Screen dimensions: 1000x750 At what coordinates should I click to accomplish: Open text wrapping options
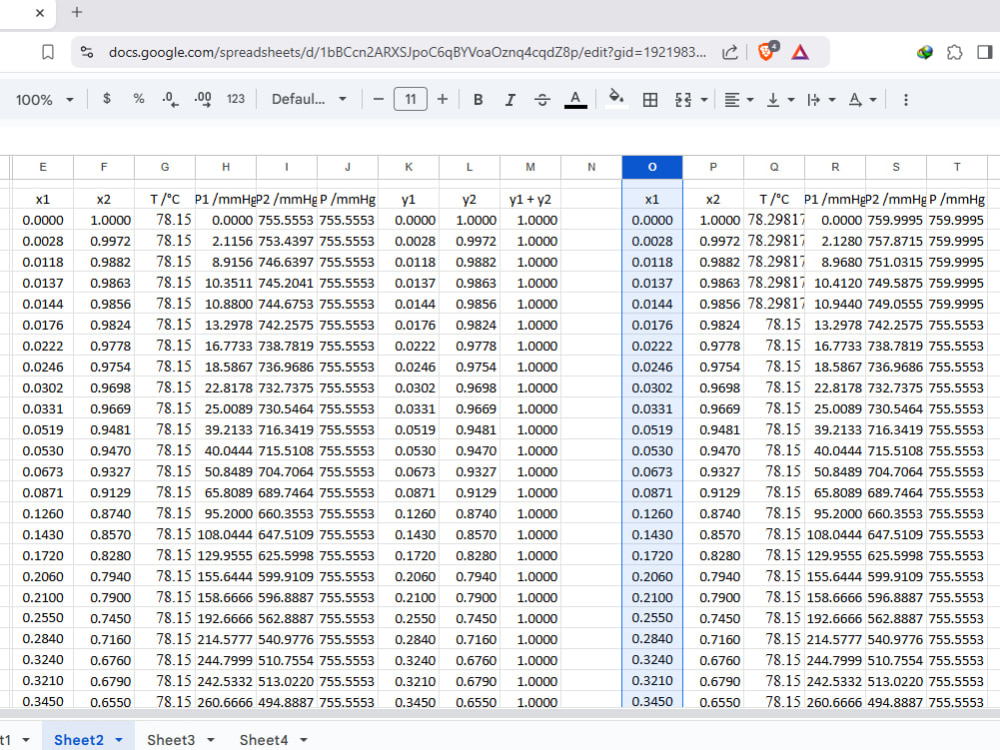[820, 99]
